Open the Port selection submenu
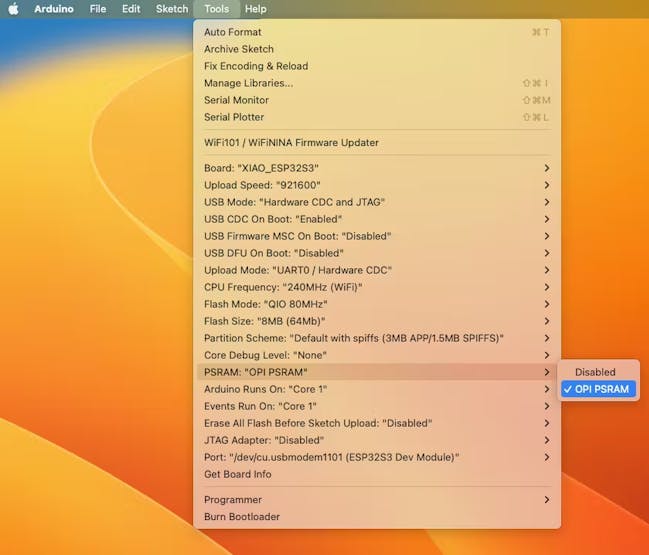The image size is (649, 555). point(331,457)
